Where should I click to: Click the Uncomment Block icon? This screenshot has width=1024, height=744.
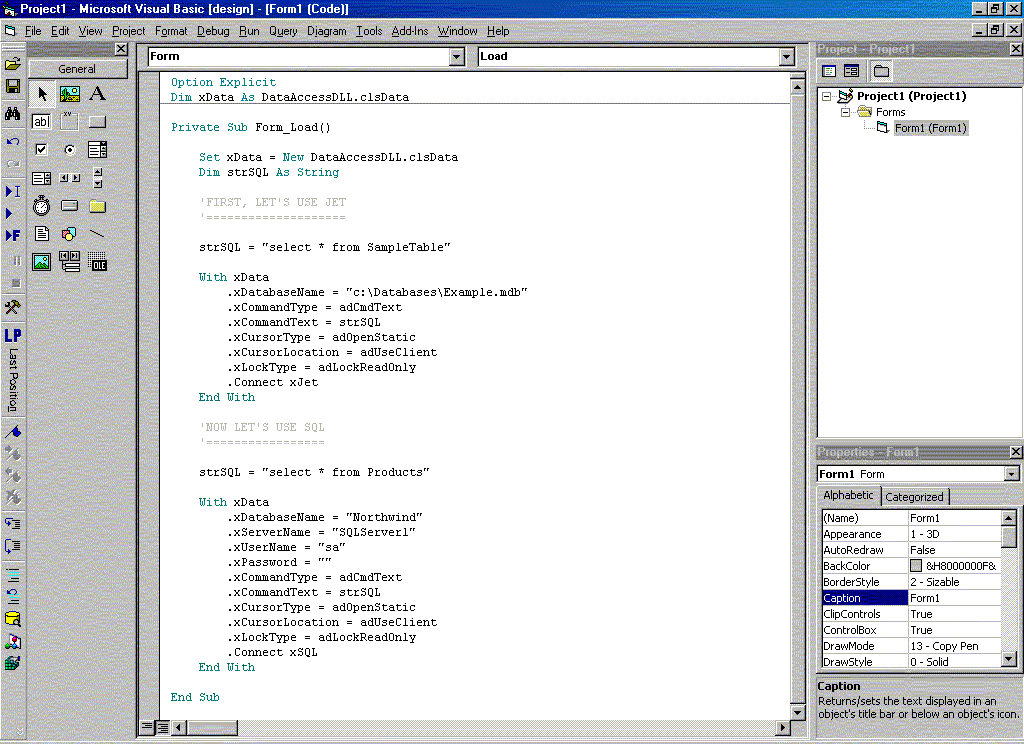(x=12, y=596)
